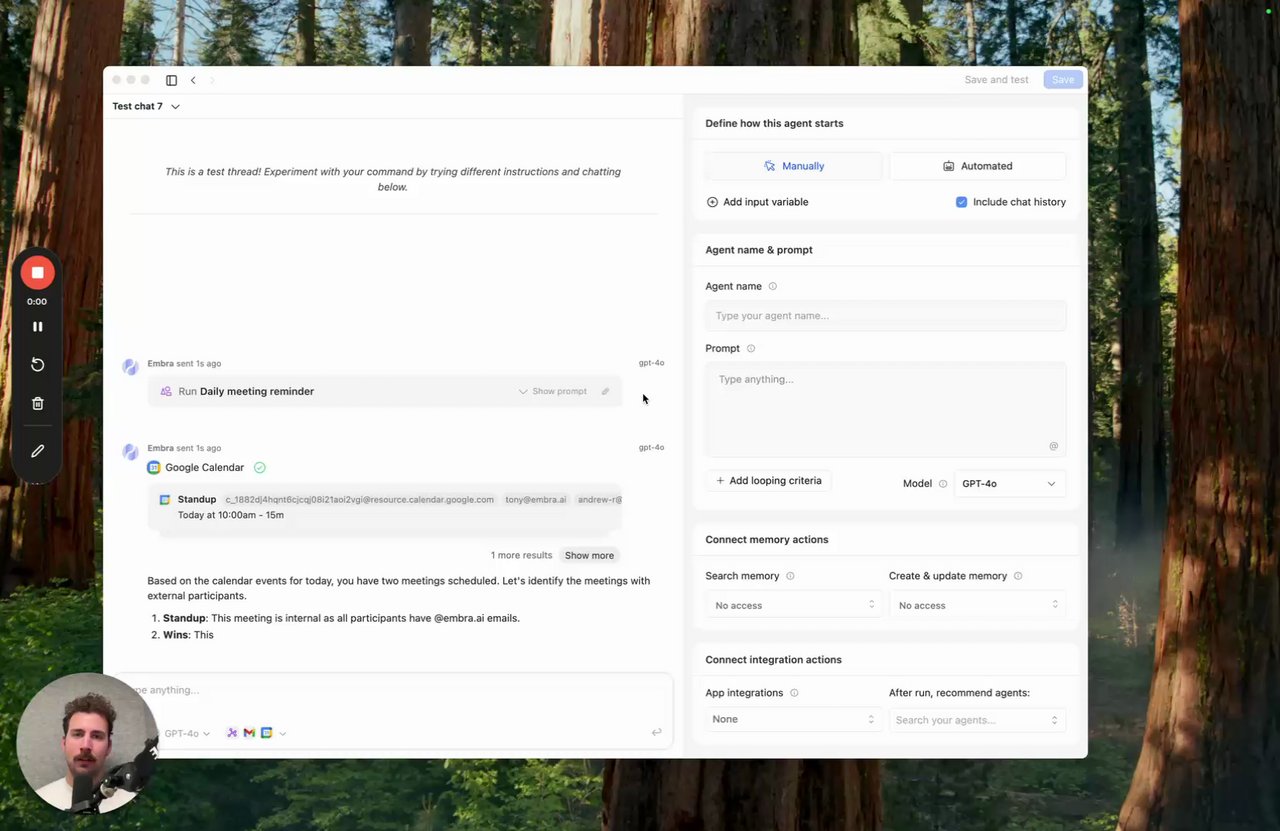Edit the Daily meeting reminder run with the pencil
The image size is (1280, 831).
(x=605, y=391)
